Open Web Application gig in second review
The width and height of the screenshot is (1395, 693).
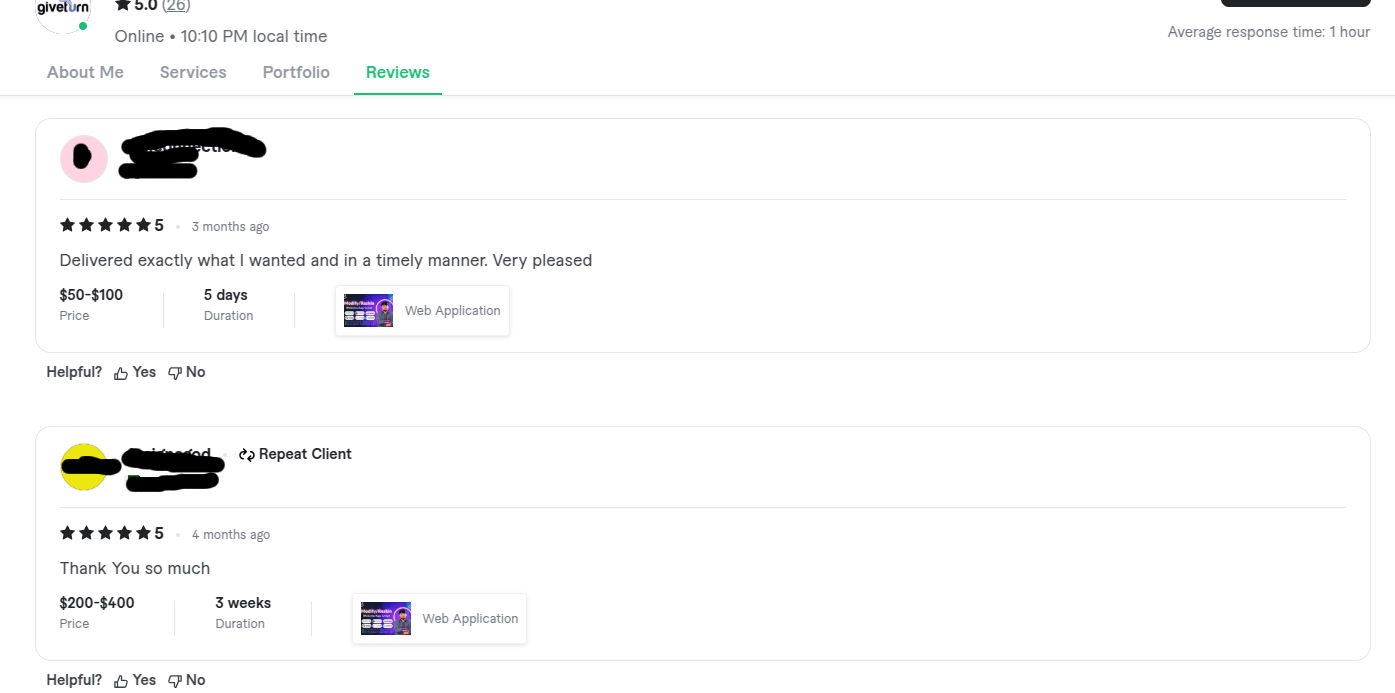pyautogui.click(x=440, y=619)
